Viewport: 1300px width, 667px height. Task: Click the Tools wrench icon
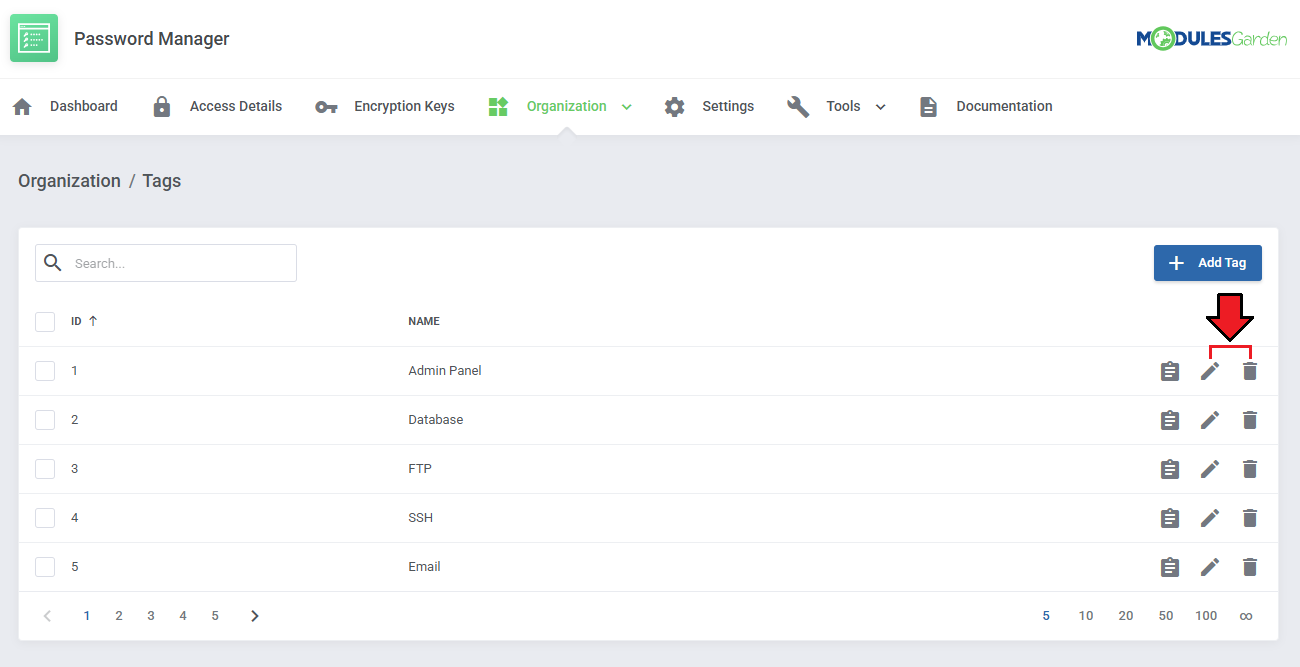pyautogui.click(x=798, y=106)
